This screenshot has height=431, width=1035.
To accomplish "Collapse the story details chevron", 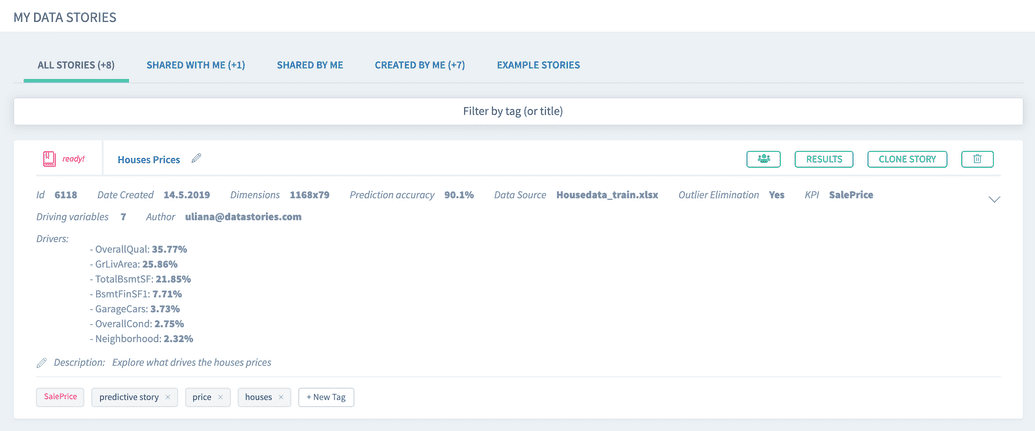I will pyautogui.click(x=995, y=199).
